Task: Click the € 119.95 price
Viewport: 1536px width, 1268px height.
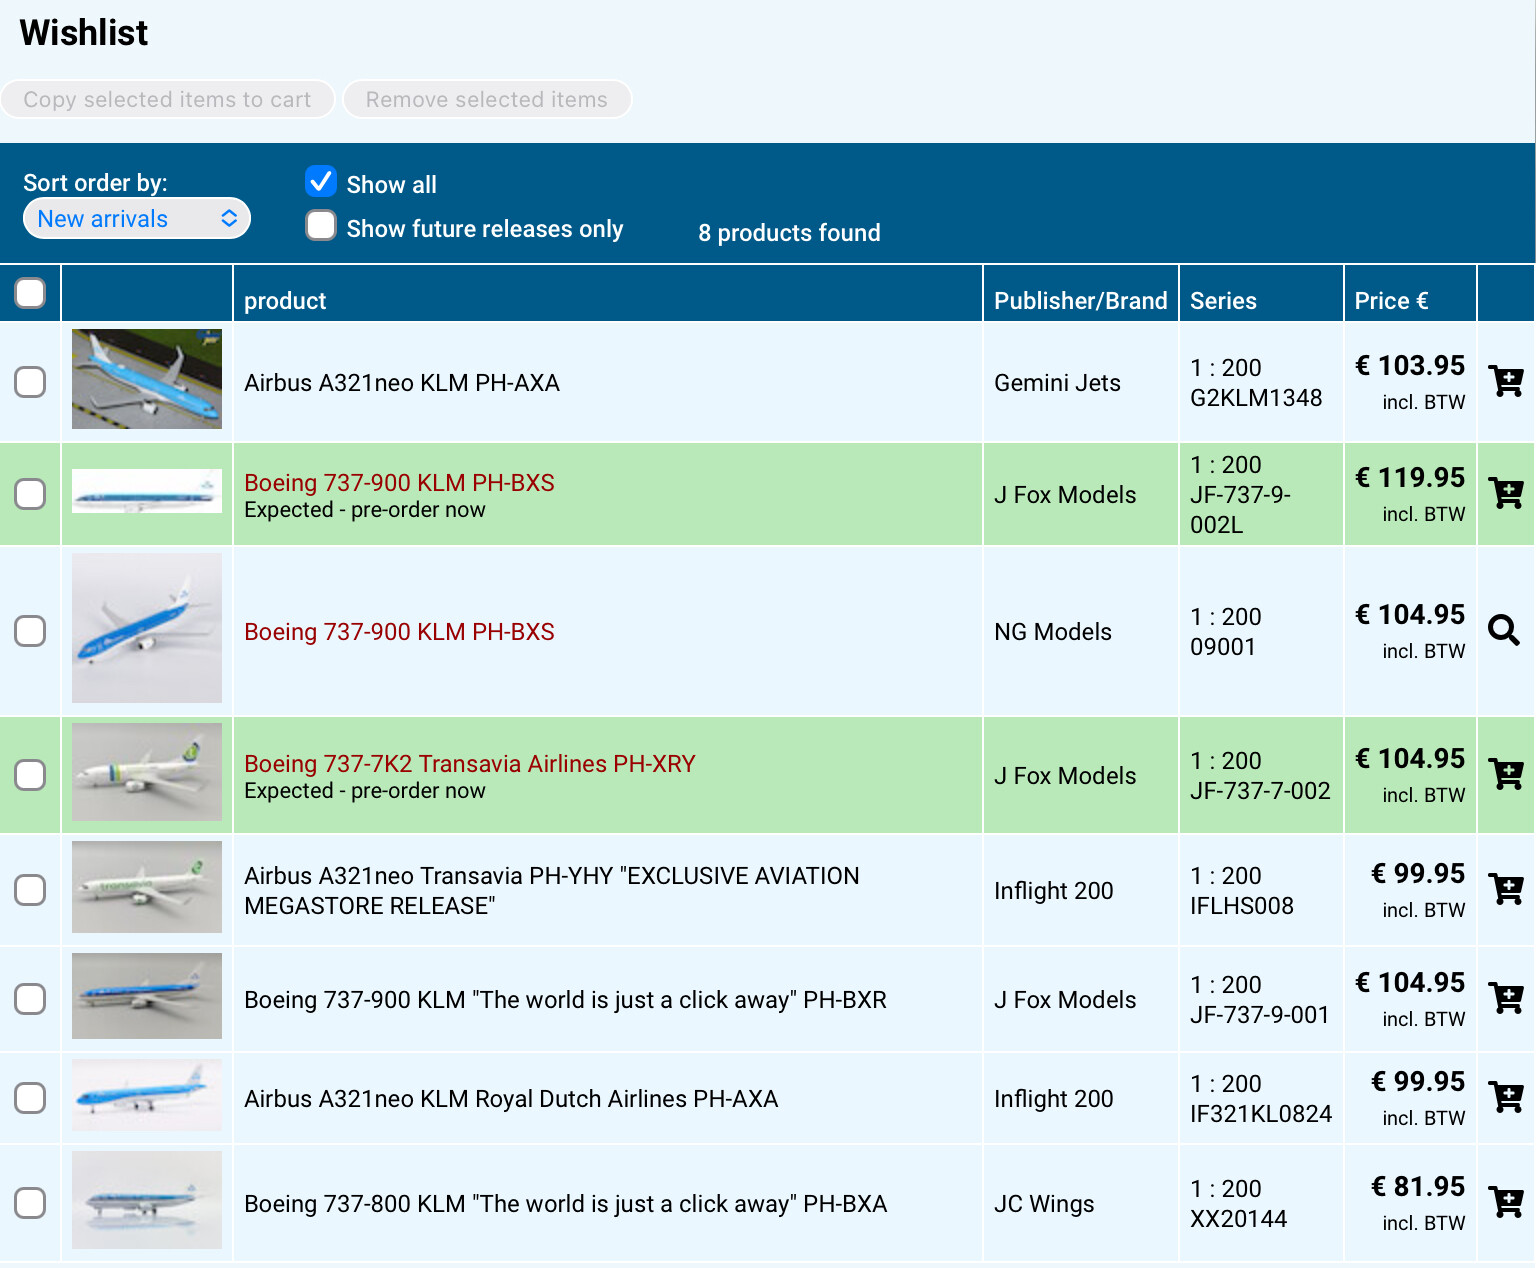Action: (1410, 477)
